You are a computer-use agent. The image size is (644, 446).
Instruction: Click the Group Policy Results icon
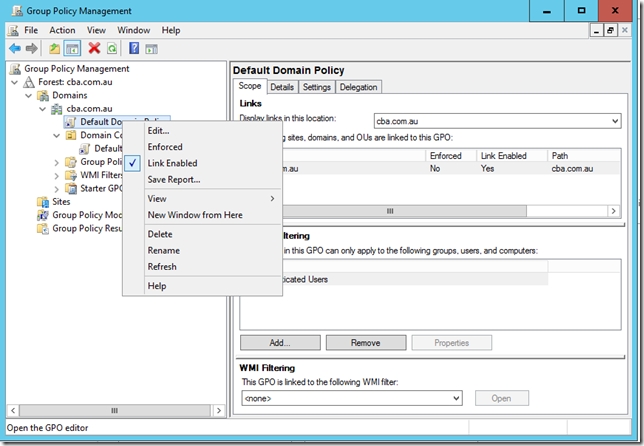(x=43, y=228)
